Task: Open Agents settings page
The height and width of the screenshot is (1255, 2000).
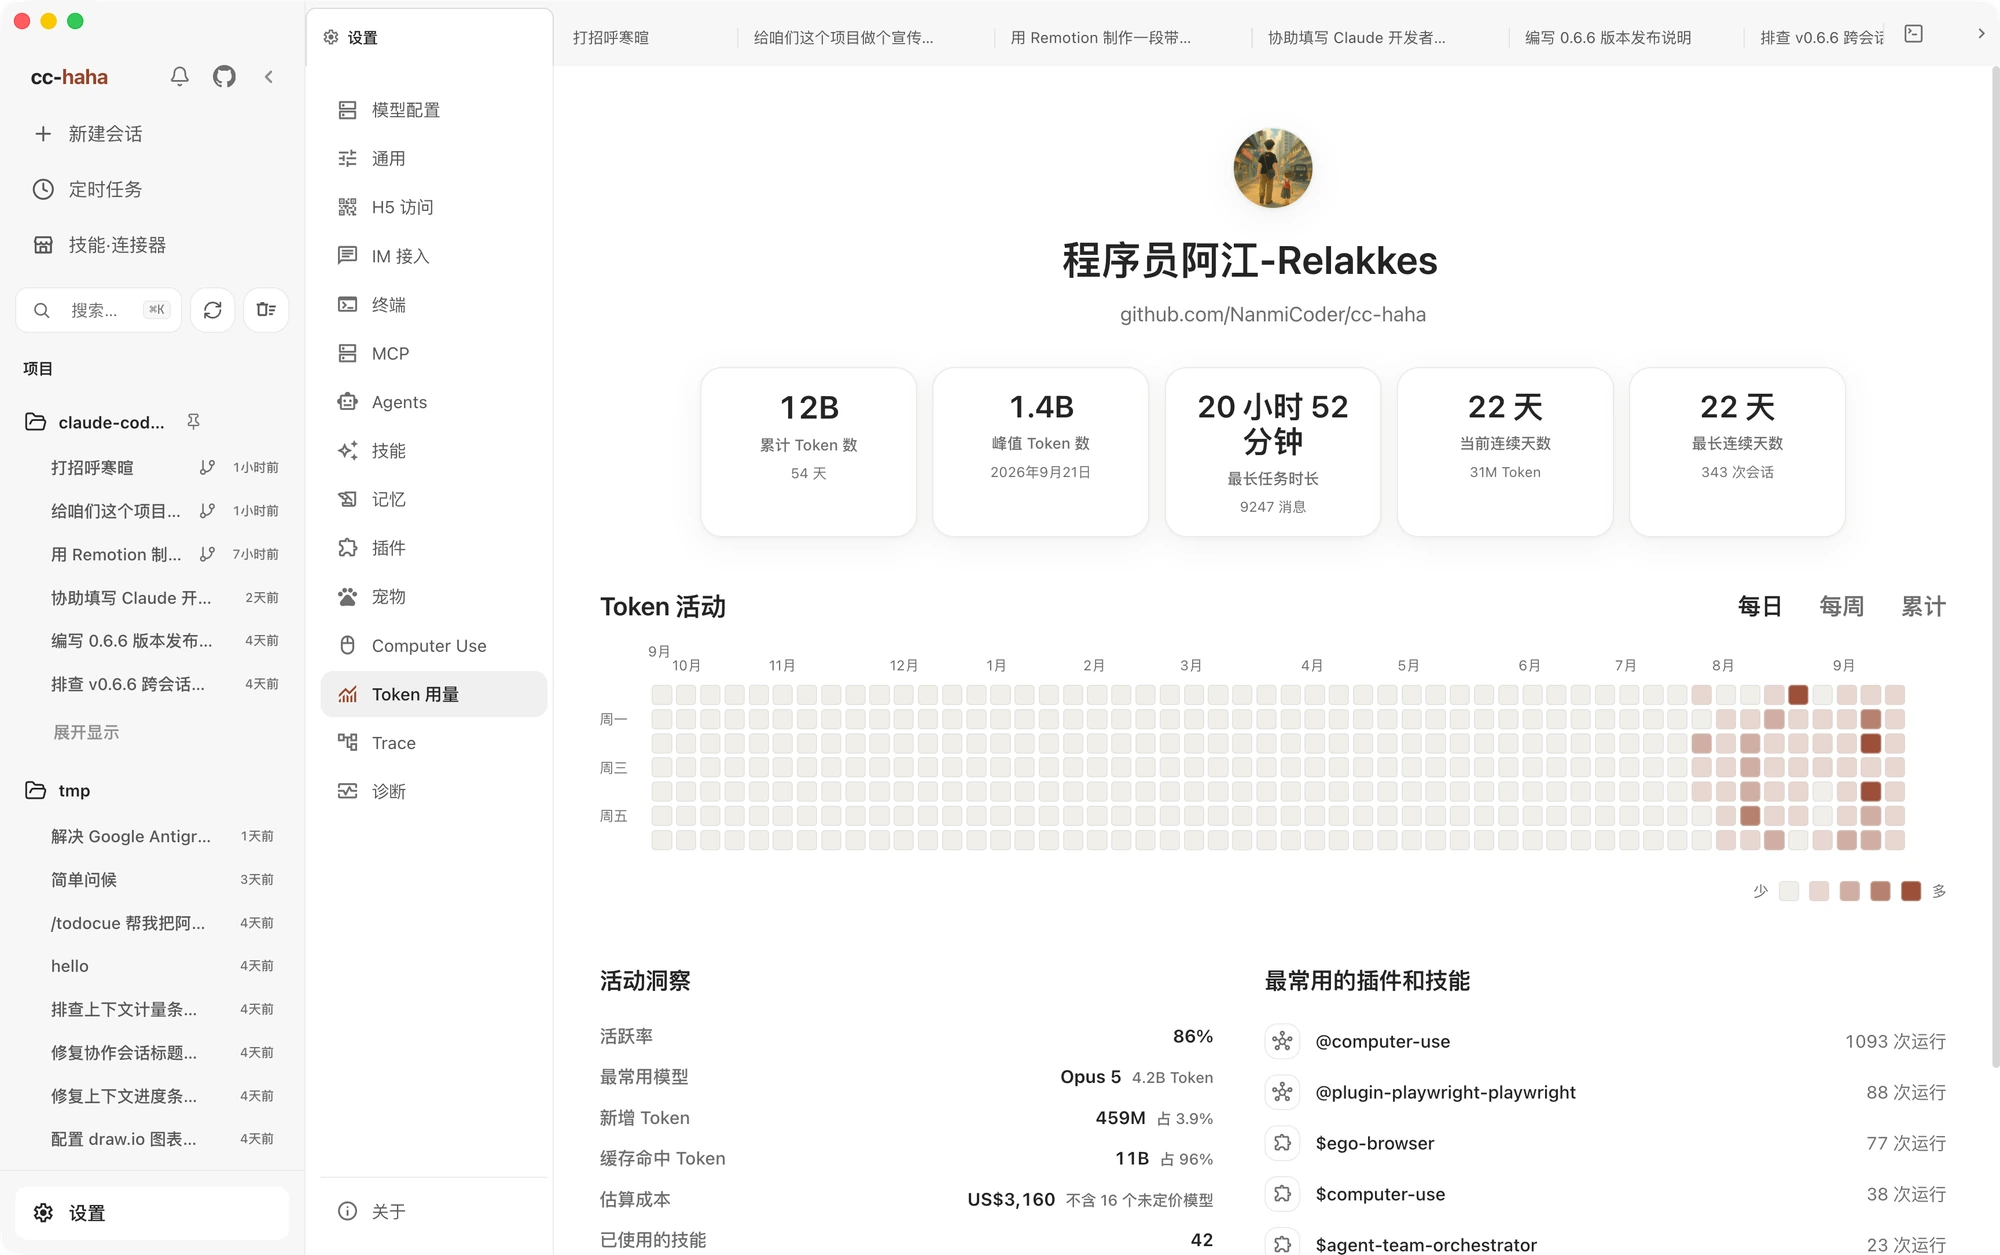Action: 434,402
